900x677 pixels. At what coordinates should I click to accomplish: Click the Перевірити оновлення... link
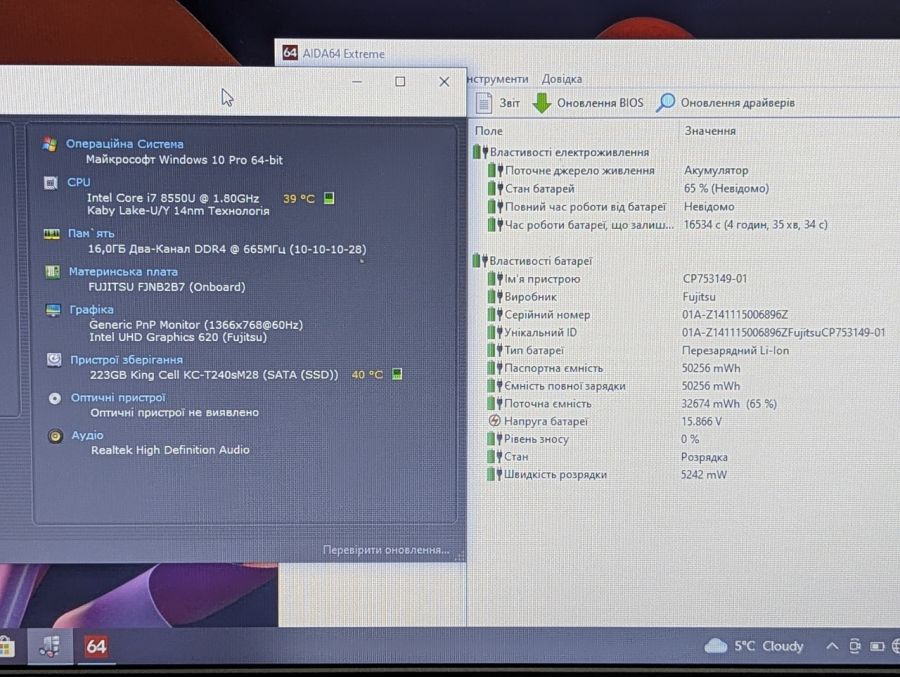(386, 550)
